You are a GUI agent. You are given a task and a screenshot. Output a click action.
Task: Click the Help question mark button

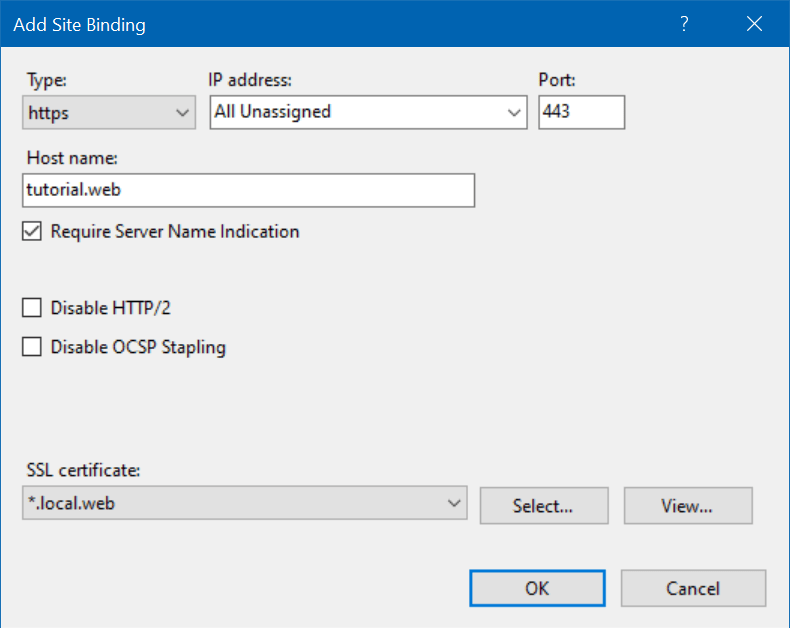(x=684, y=25)
